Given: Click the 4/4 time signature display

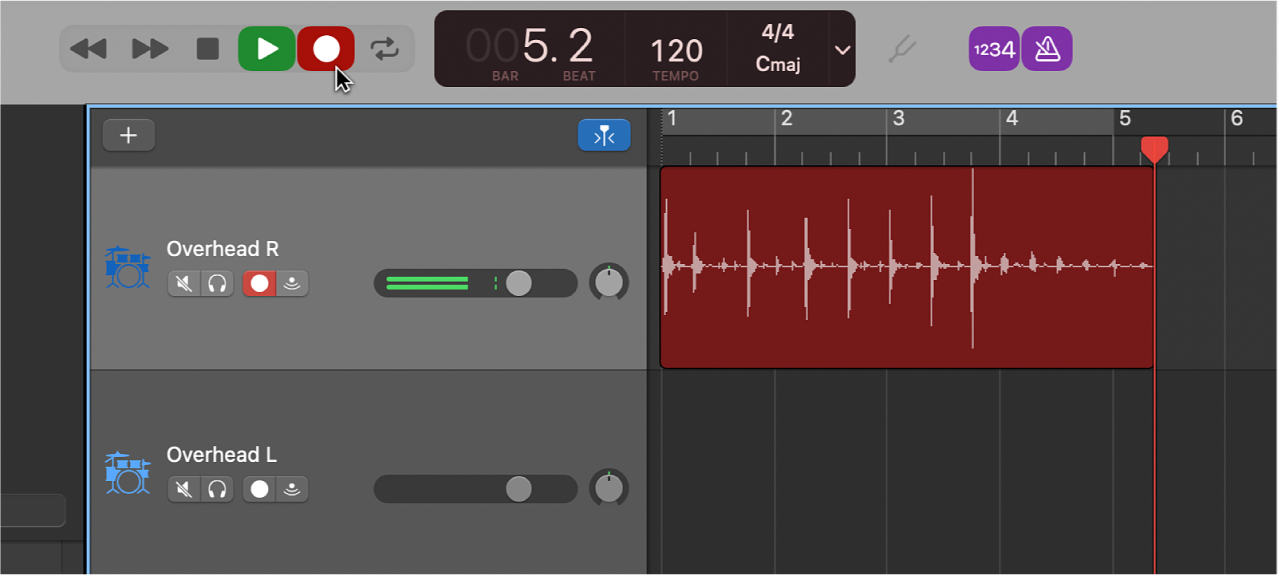Looking at the screenshot, I should [778, 36].
